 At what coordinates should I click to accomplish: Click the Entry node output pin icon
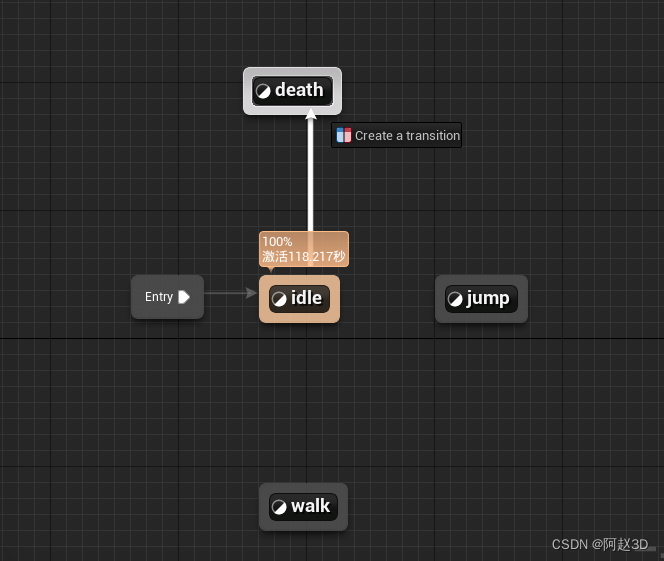click(184, 297)
